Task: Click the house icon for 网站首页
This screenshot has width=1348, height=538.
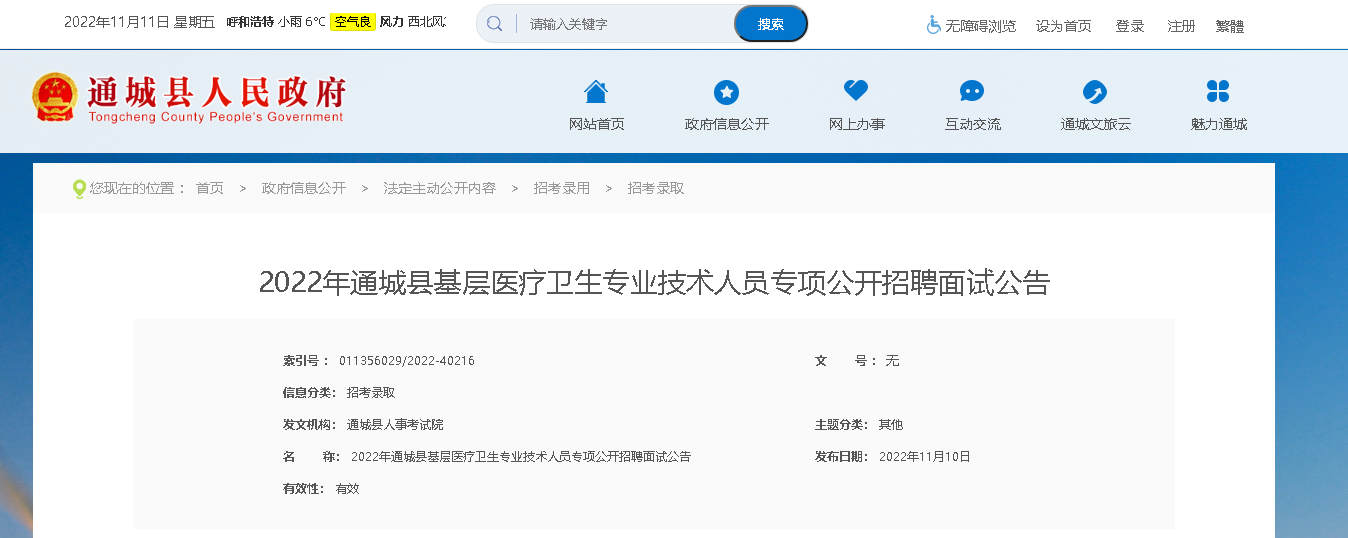Action: point(596,92)
